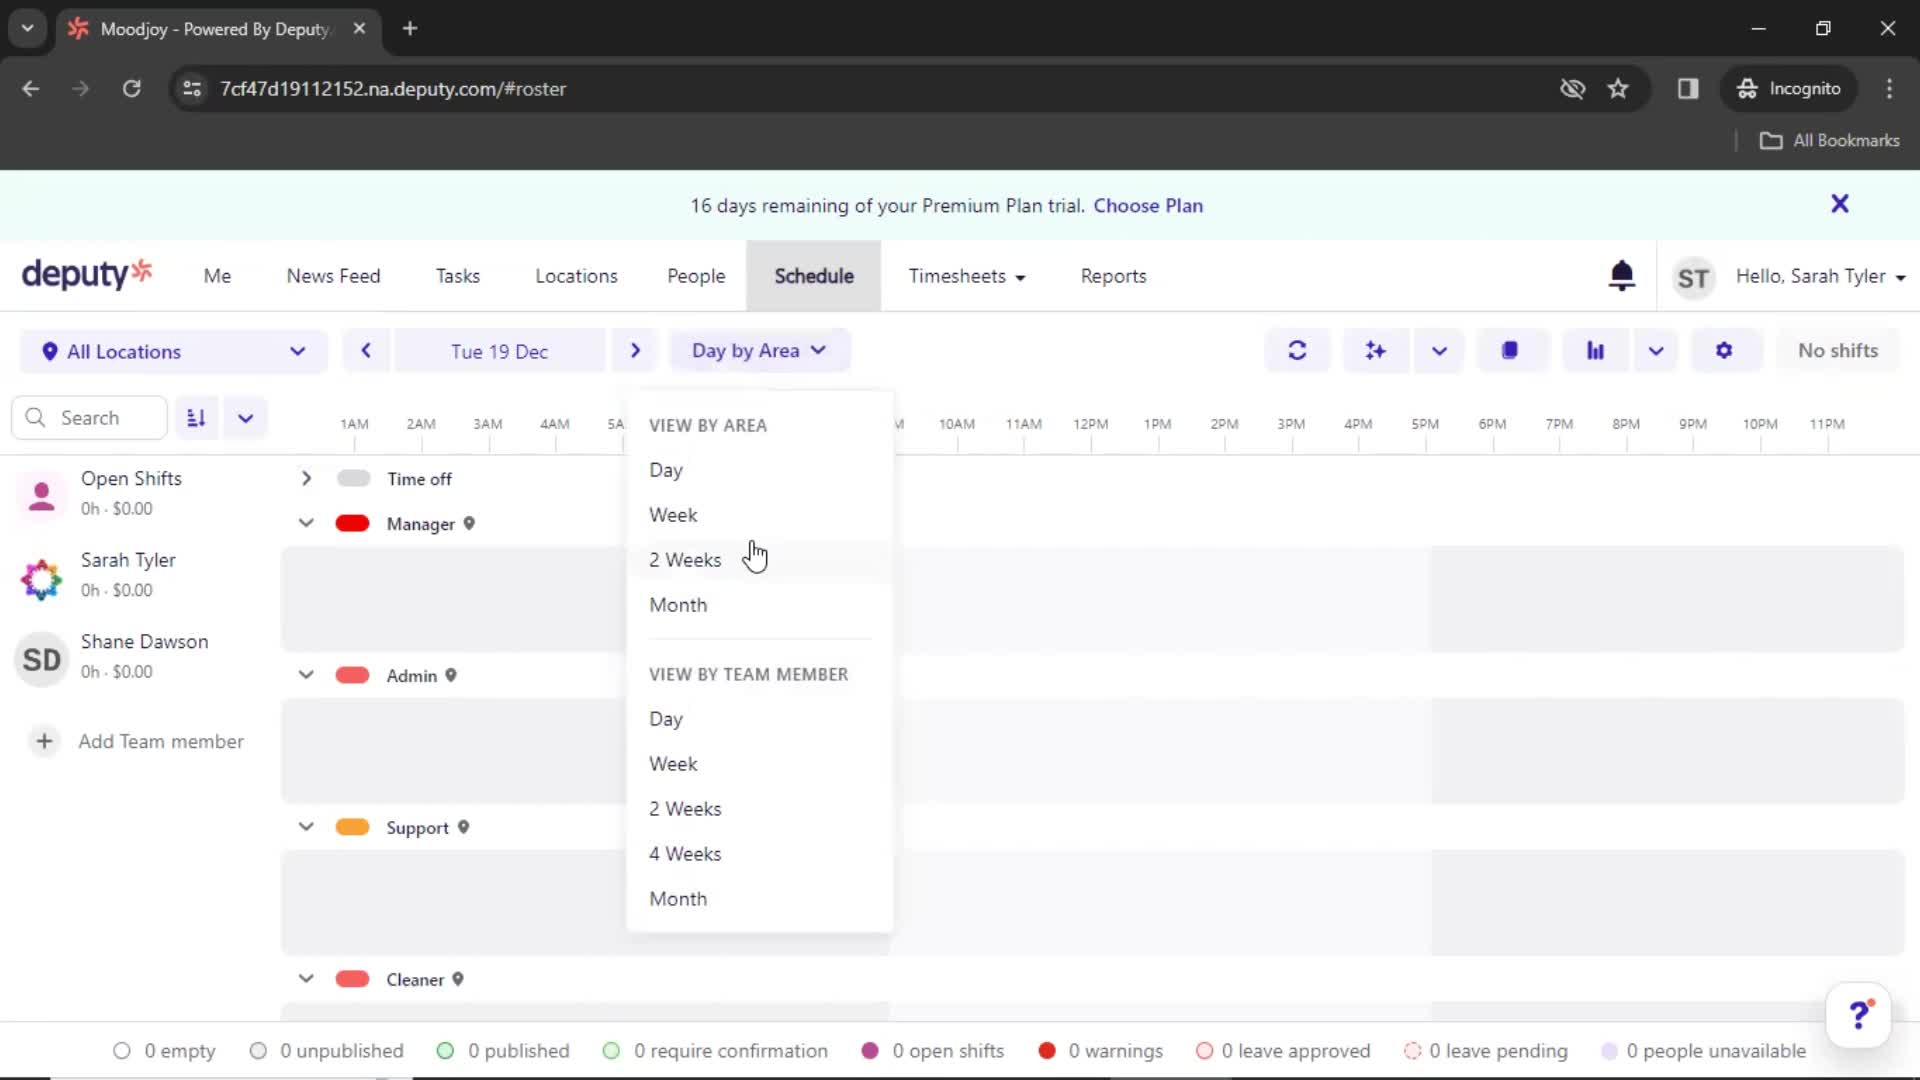1920x1080 pixels.
Task: Click the refresh/sync schedule icon
Action: click(x=1296, y=349)
